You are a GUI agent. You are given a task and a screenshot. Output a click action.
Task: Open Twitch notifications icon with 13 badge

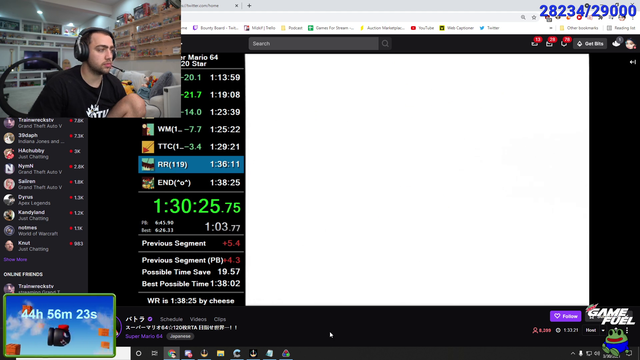click(535, 43)
